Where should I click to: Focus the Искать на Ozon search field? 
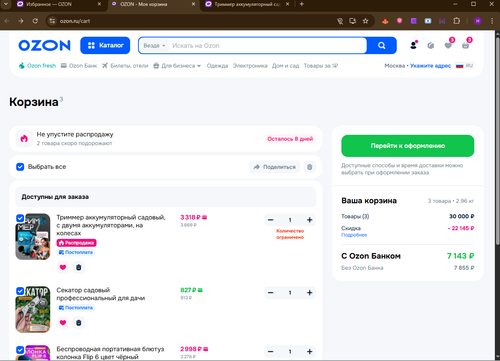tap(268, 46)
